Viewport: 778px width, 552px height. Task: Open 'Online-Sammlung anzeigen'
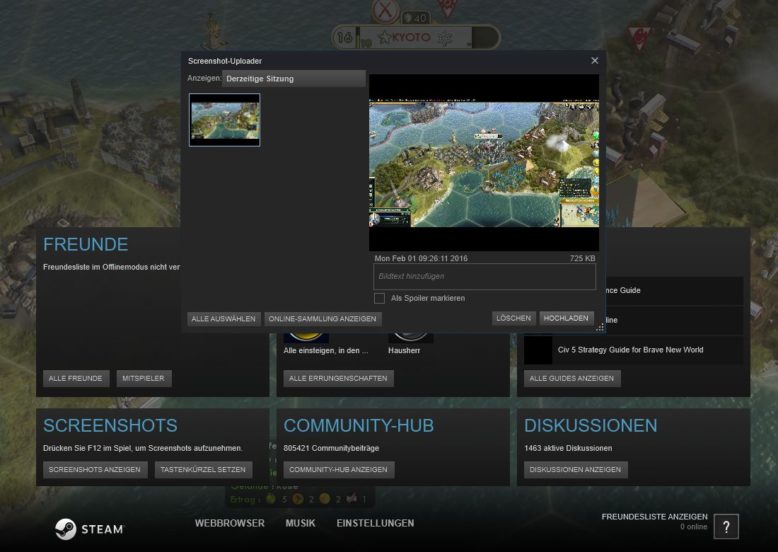(x=323, y=319)
